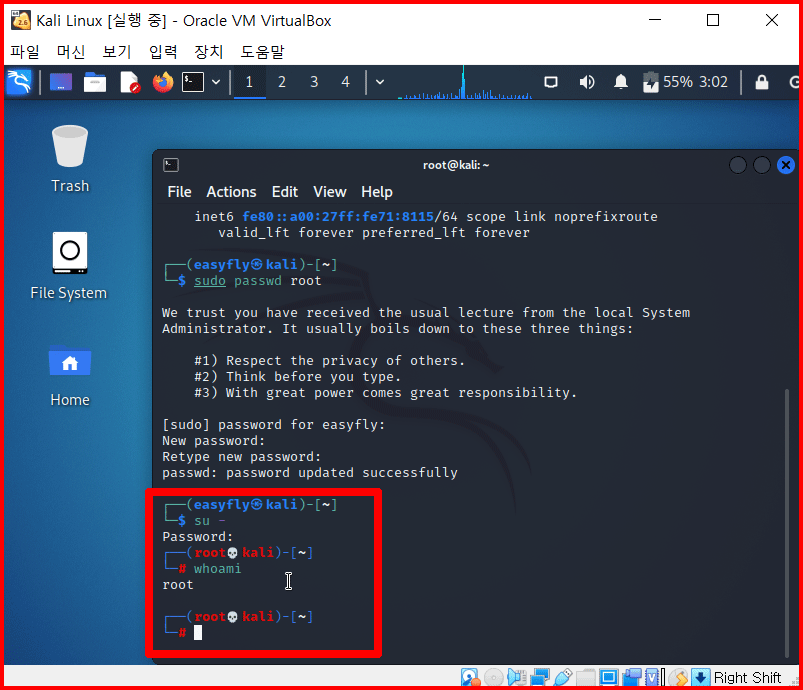
Task: Open the terminal Actions menu
Action: point(231,192)
